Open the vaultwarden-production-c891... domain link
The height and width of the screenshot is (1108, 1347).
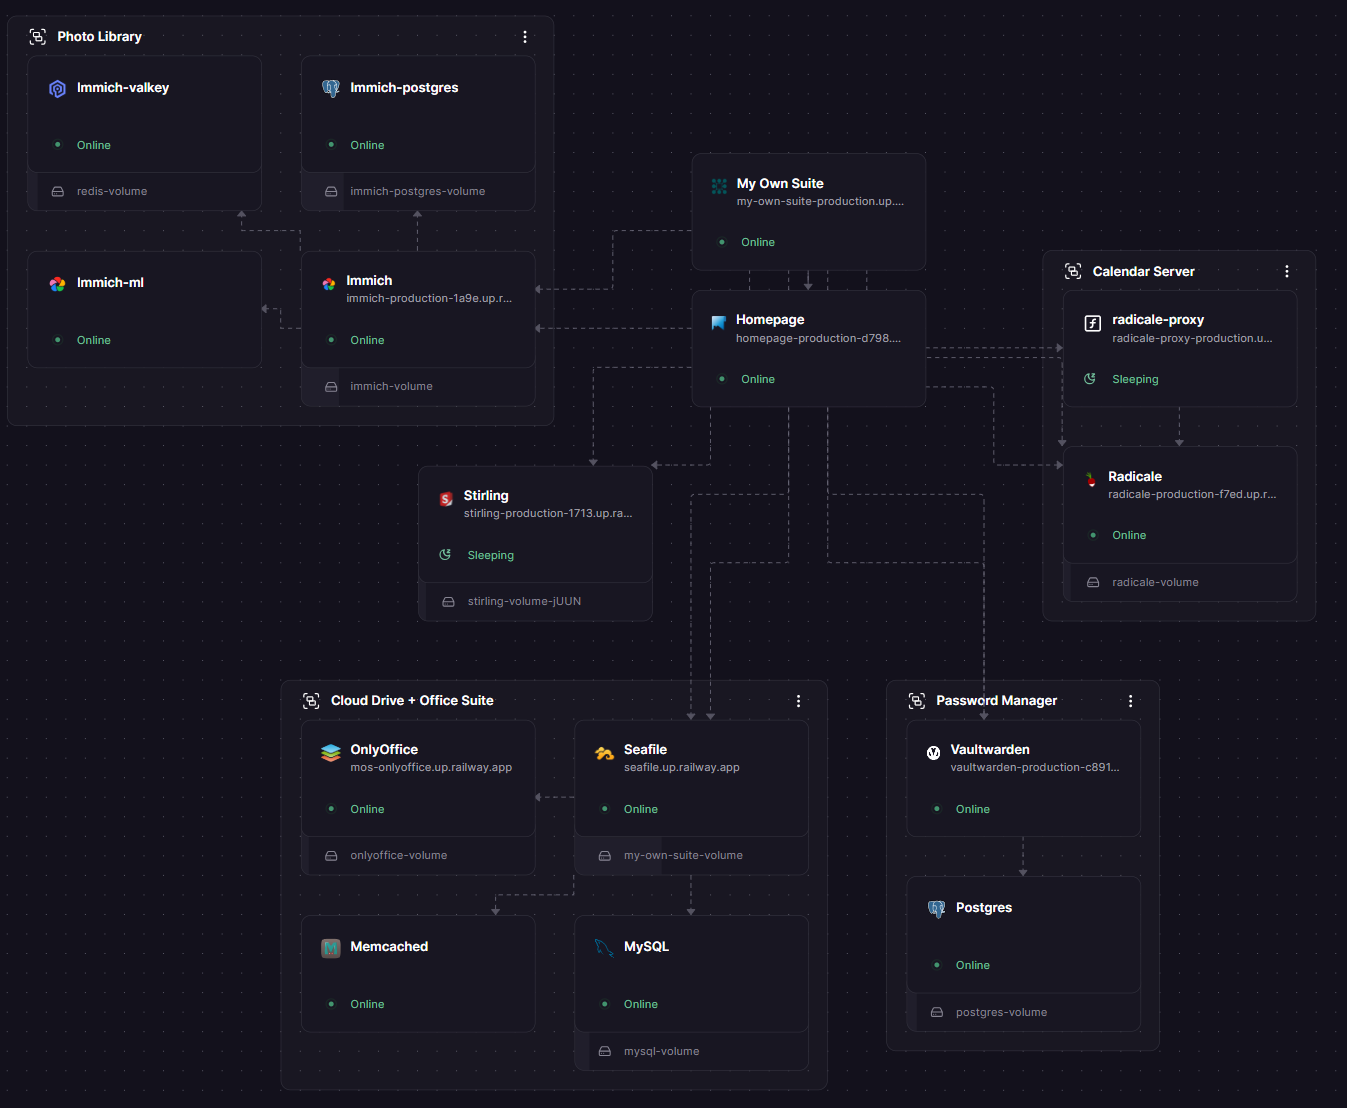1035,768
